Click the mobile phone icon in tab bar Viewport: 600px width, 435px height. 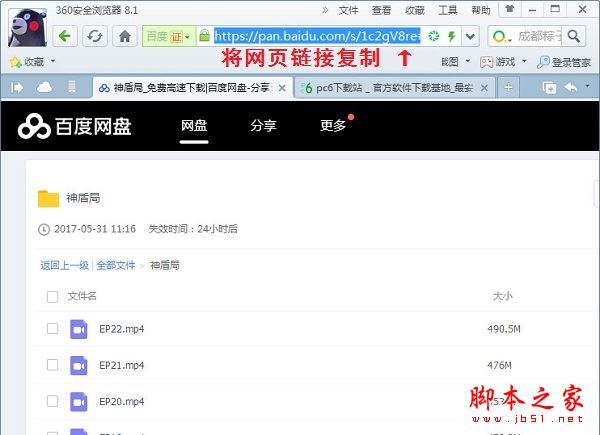point(72,86)
